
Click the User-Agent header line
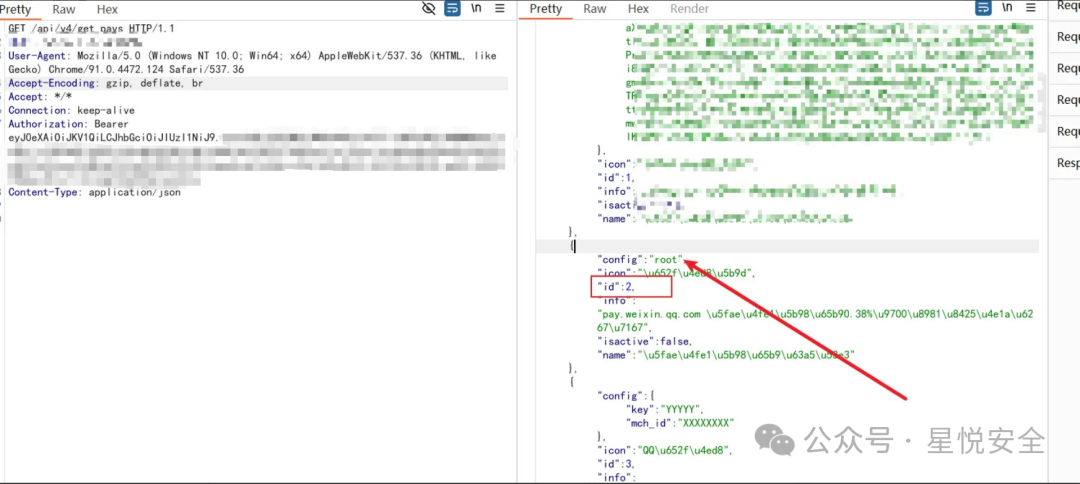click(252, 63)
